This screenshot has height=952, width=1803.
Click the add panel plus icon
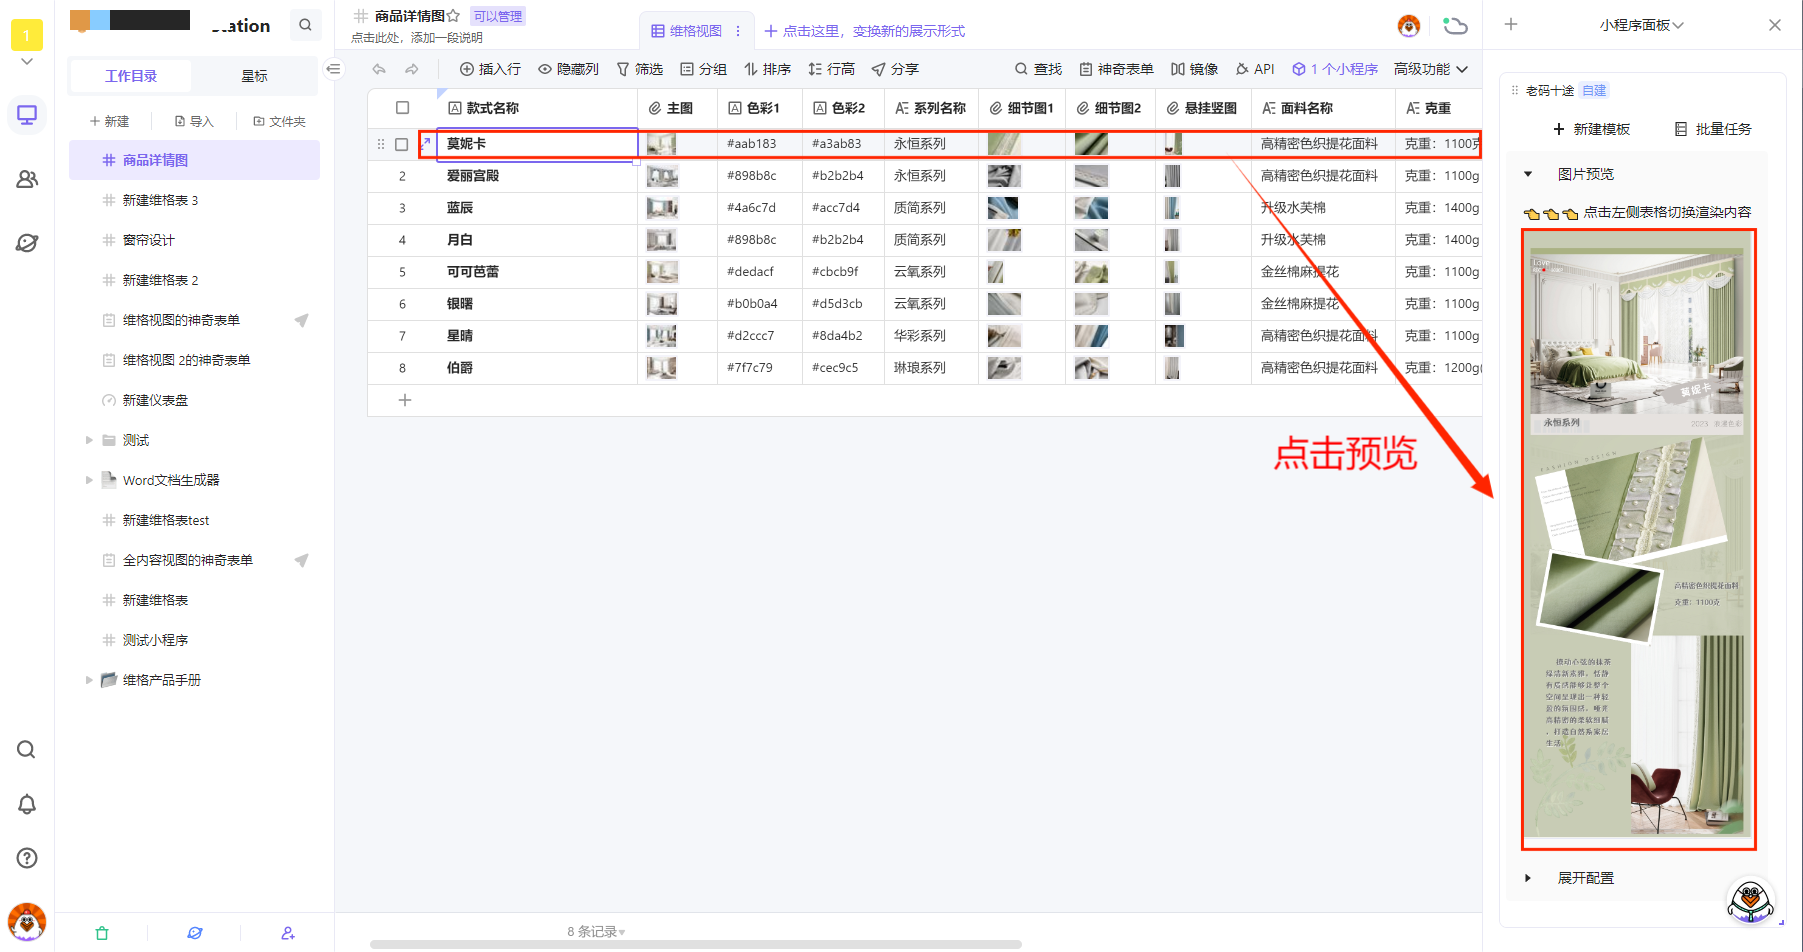click(1511, 25)
